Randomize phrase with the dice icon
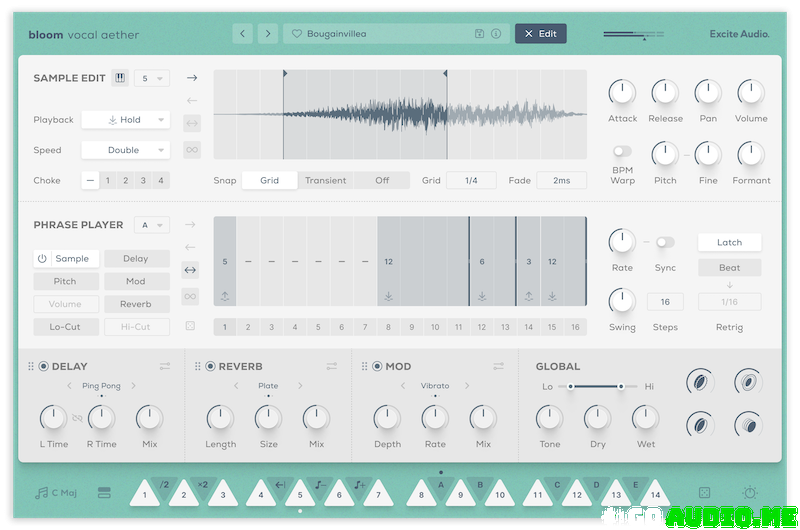This screenshot has height=530, width=800. (x=190, y=325)
